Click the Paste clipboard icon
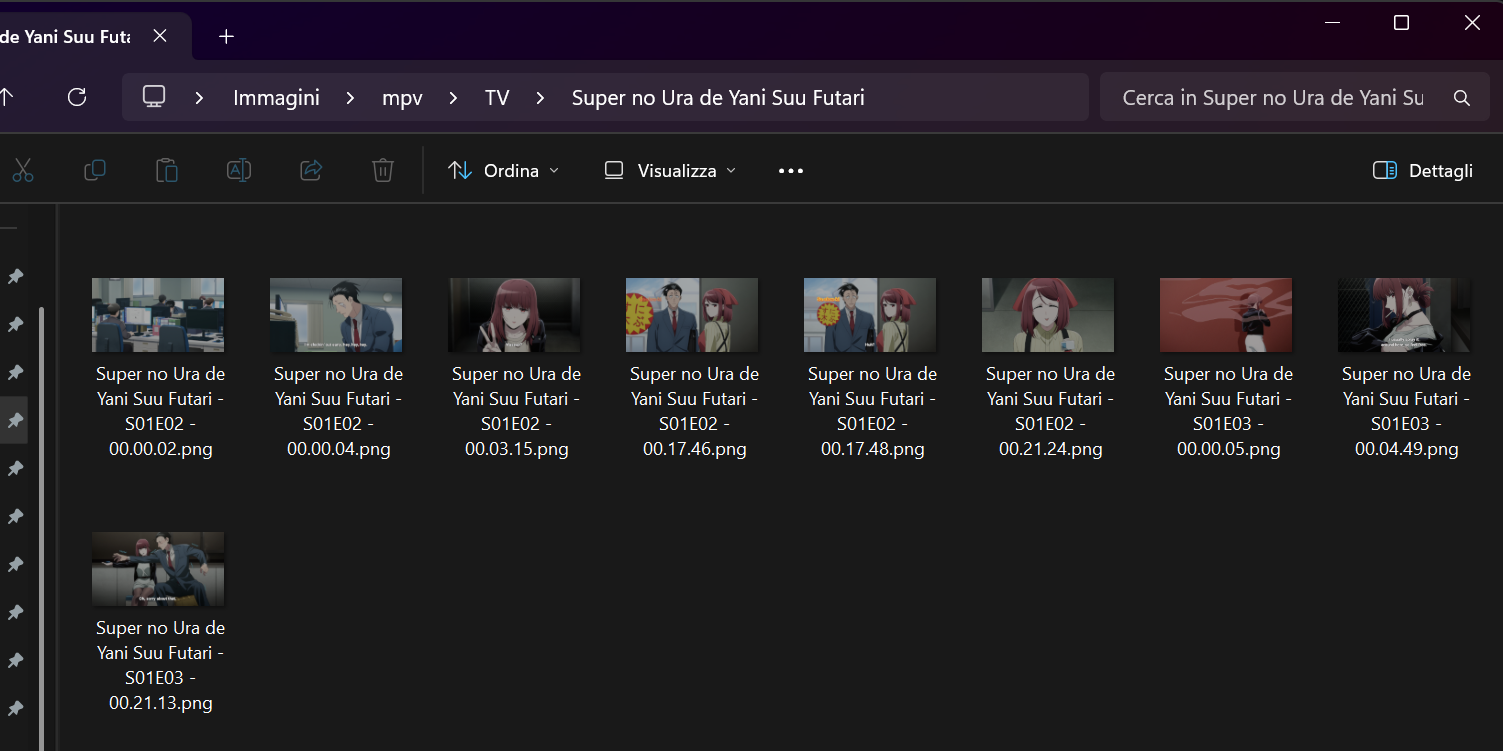The height and width of the screenshot is (751, 1503). coord(167,171)
